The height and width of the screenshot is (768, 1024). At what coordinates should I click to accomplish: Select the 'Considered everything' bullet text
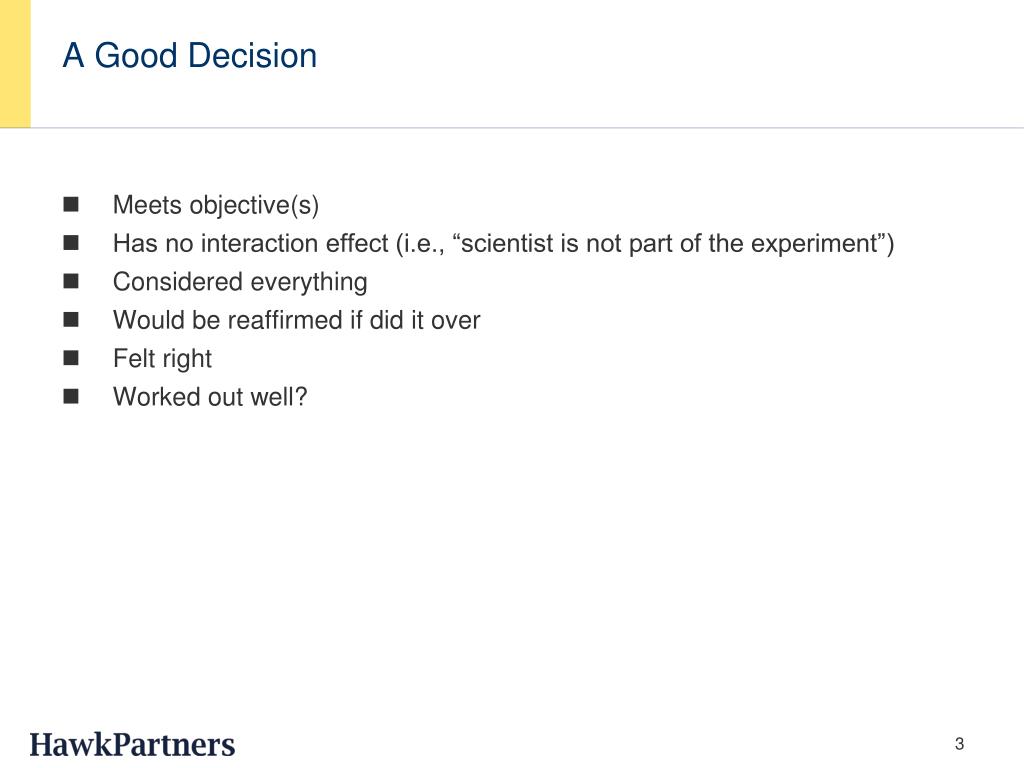pyautogui.click(x=240, y=282)
